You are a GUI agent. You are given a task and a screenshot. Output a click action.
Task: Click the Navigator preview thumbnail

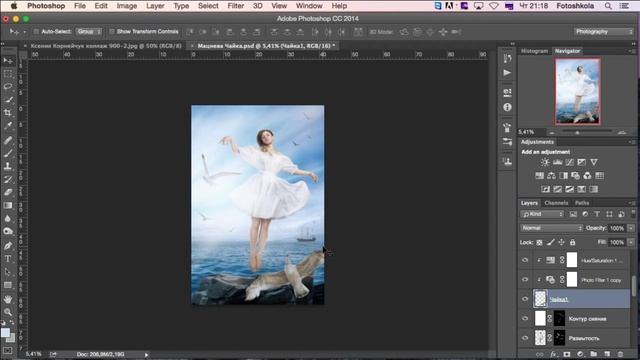click(x=578, y=91)
